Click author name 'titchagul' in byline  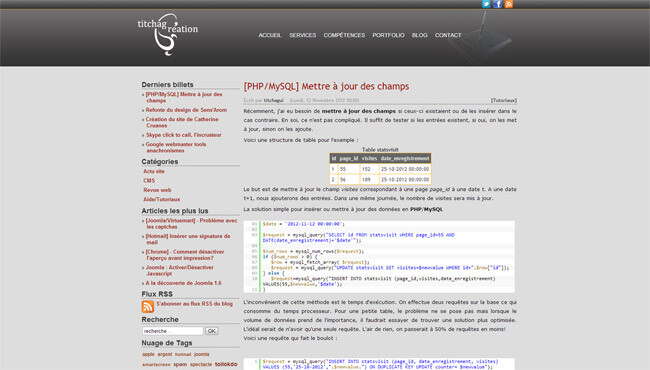[274, 100]
